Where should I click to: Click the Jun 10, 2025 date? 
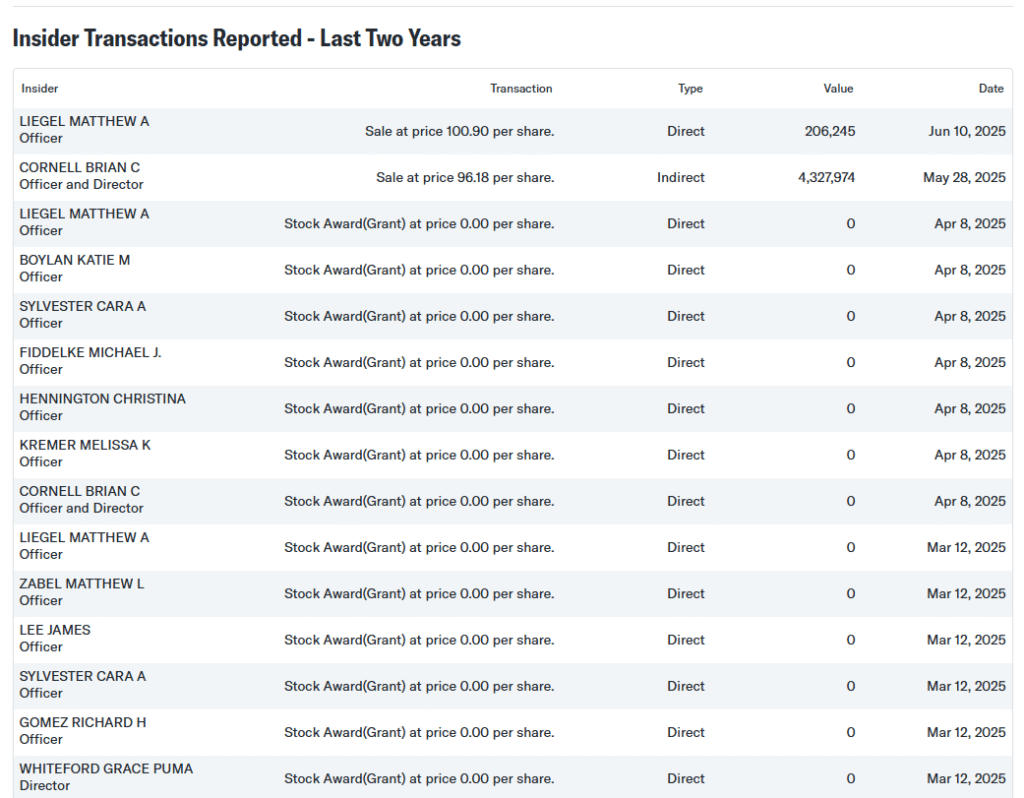click(965, 131)
